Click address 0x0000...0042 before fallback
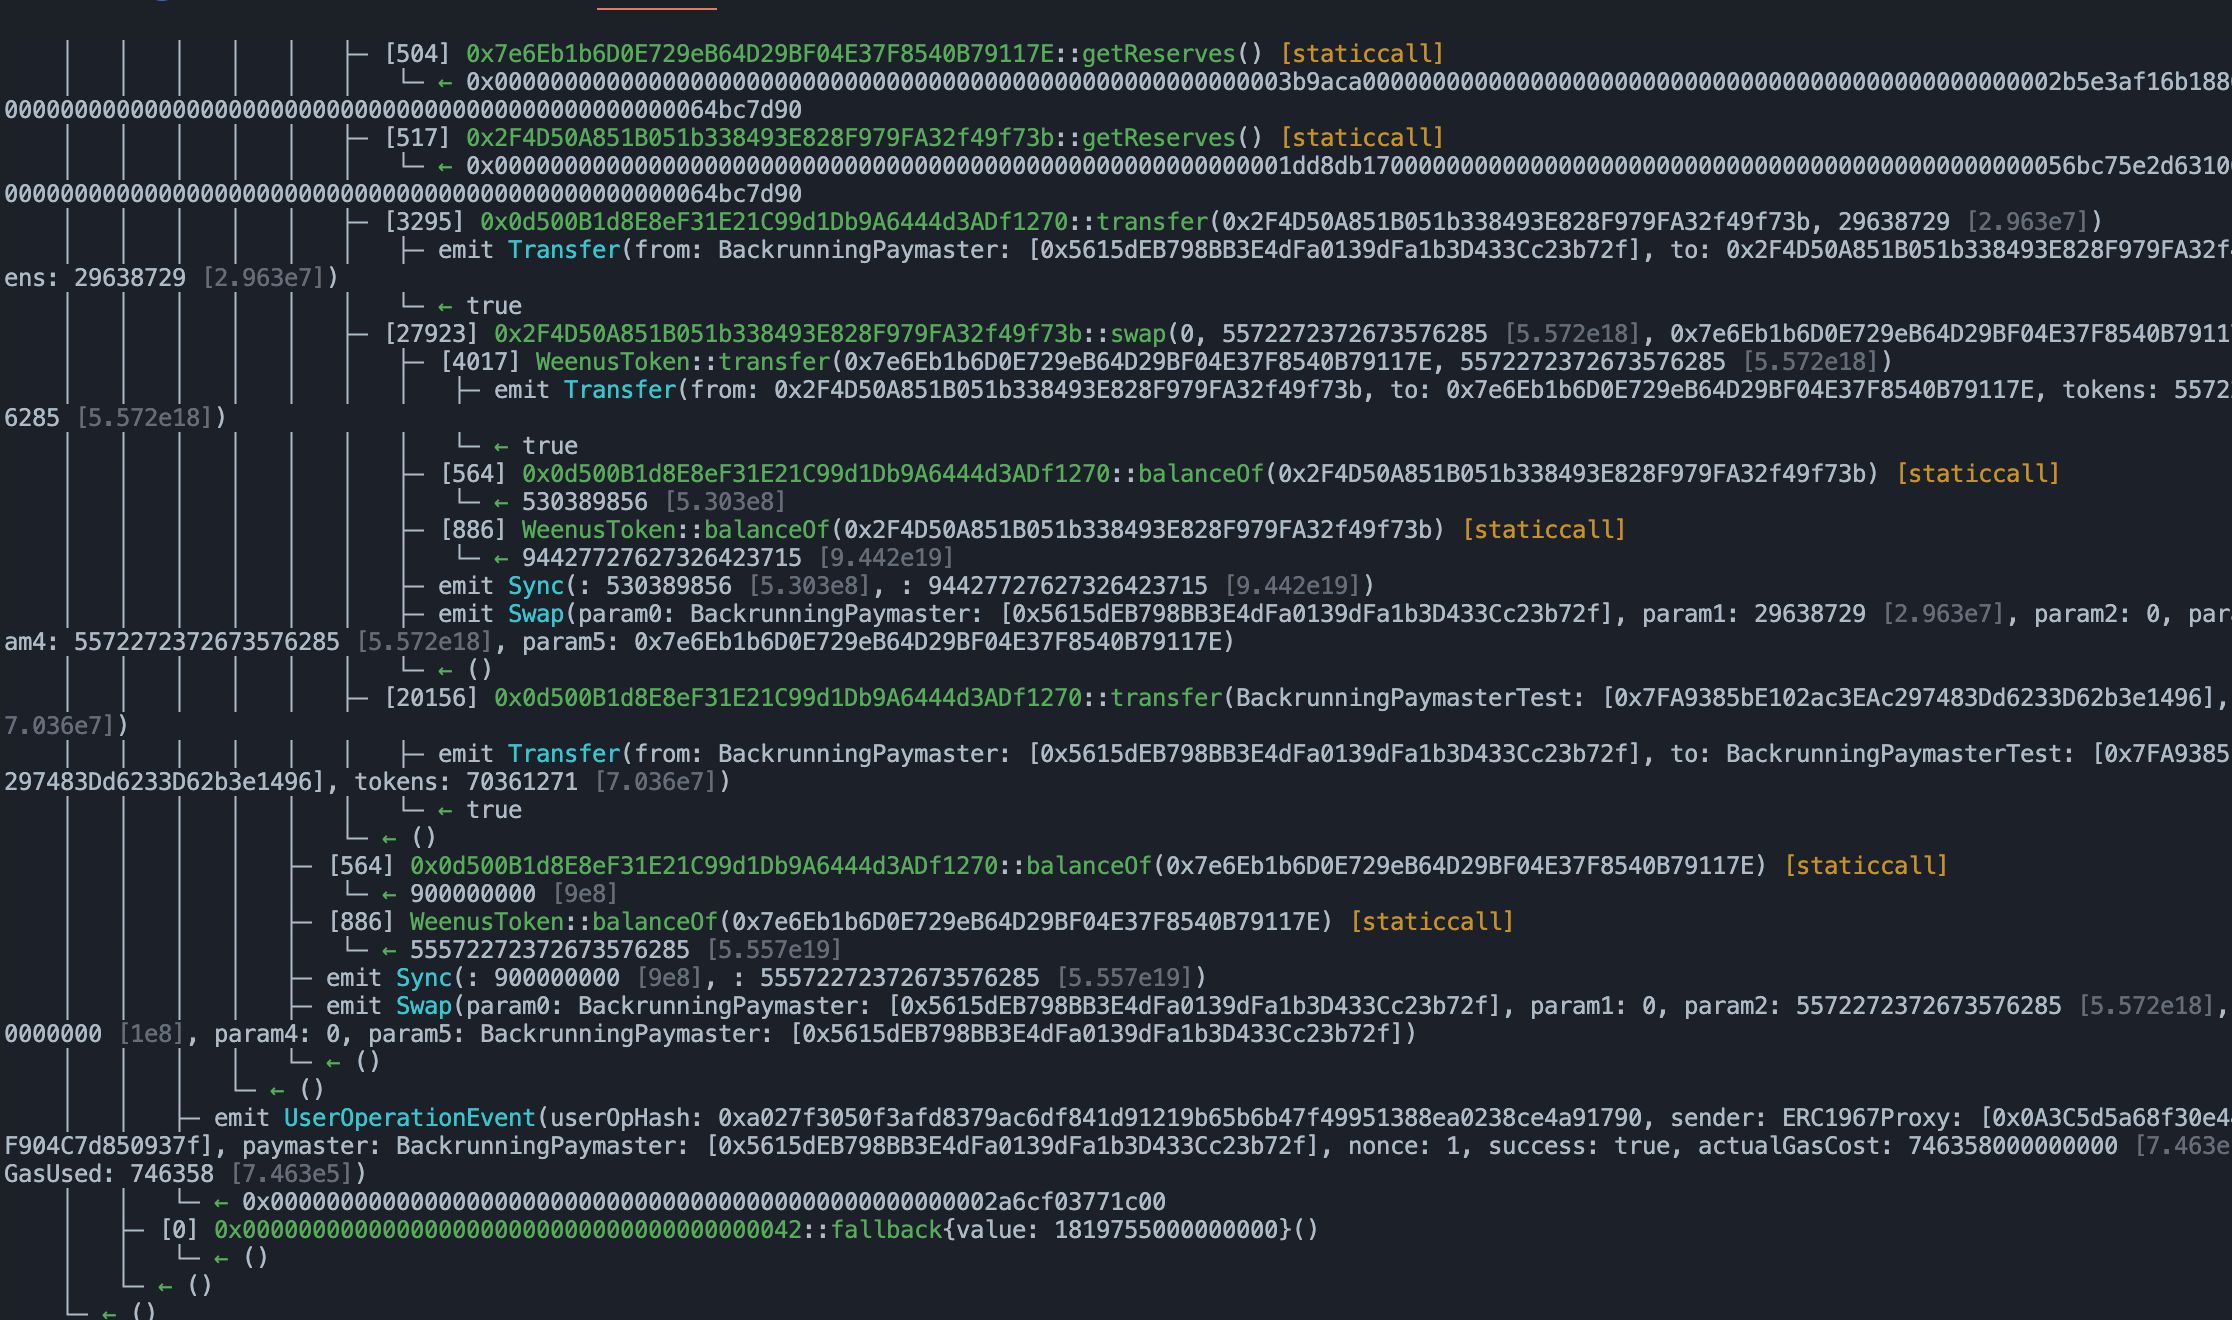This screenshot has width=2232, height=1320. coord(507,1229)
